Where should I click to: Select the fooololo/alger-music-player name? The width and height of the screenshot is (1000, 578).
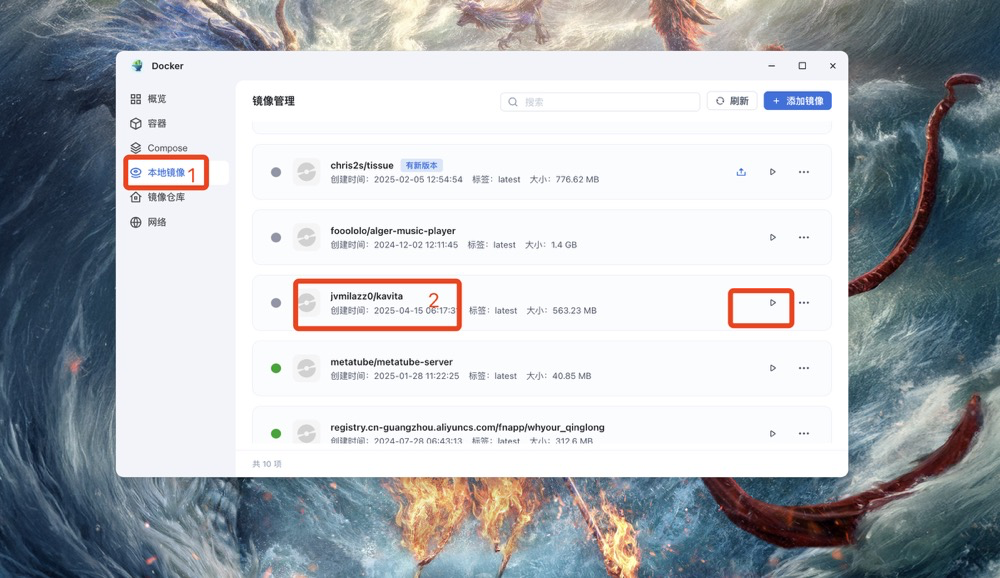click(393, 230)
